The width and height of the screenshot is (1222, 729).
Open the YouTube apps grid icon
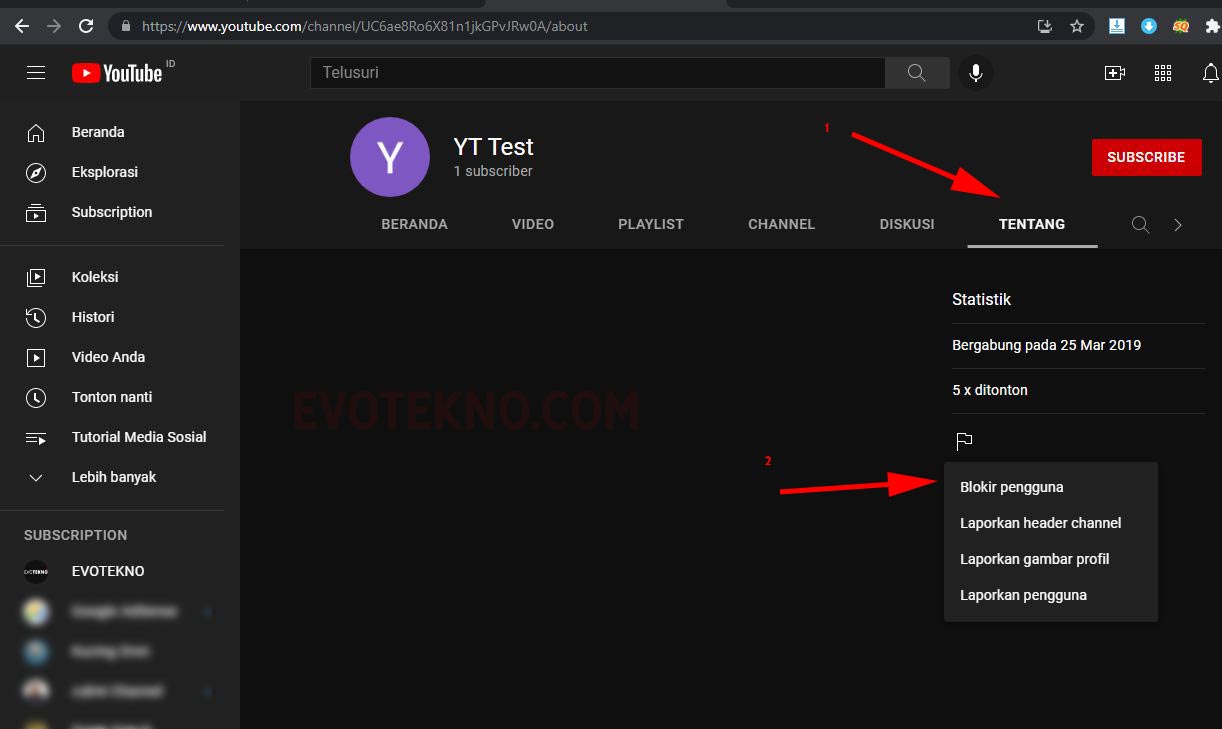1162,73
